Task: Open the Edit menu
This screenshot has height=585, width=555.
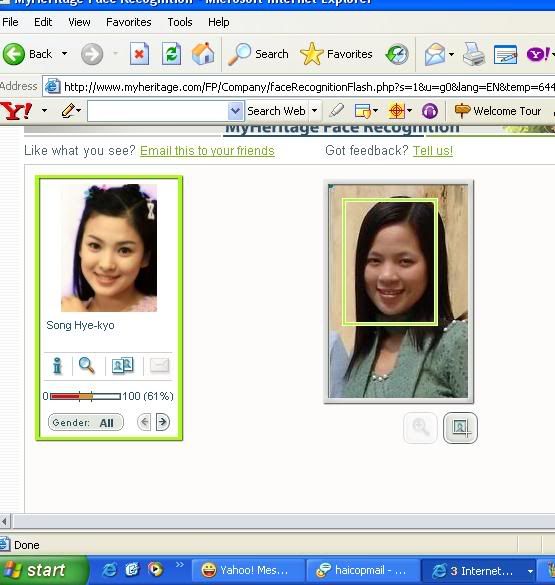Action: [43, 22]
